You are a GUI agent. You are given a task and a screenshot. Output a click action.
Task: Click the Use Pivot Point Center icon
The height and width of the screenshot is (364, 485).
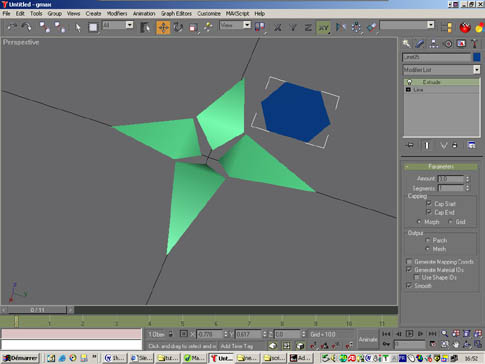point(260,27)
